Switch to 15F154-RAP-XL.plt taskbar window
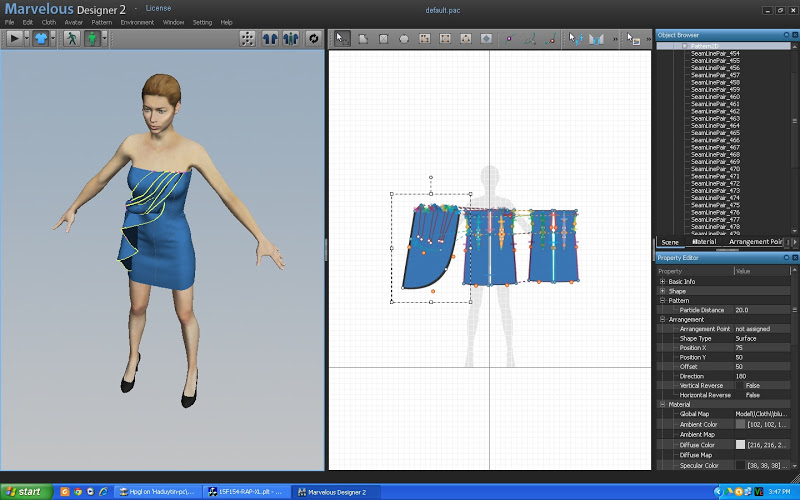This screenshot has width=800, height=500. point(247,492)
